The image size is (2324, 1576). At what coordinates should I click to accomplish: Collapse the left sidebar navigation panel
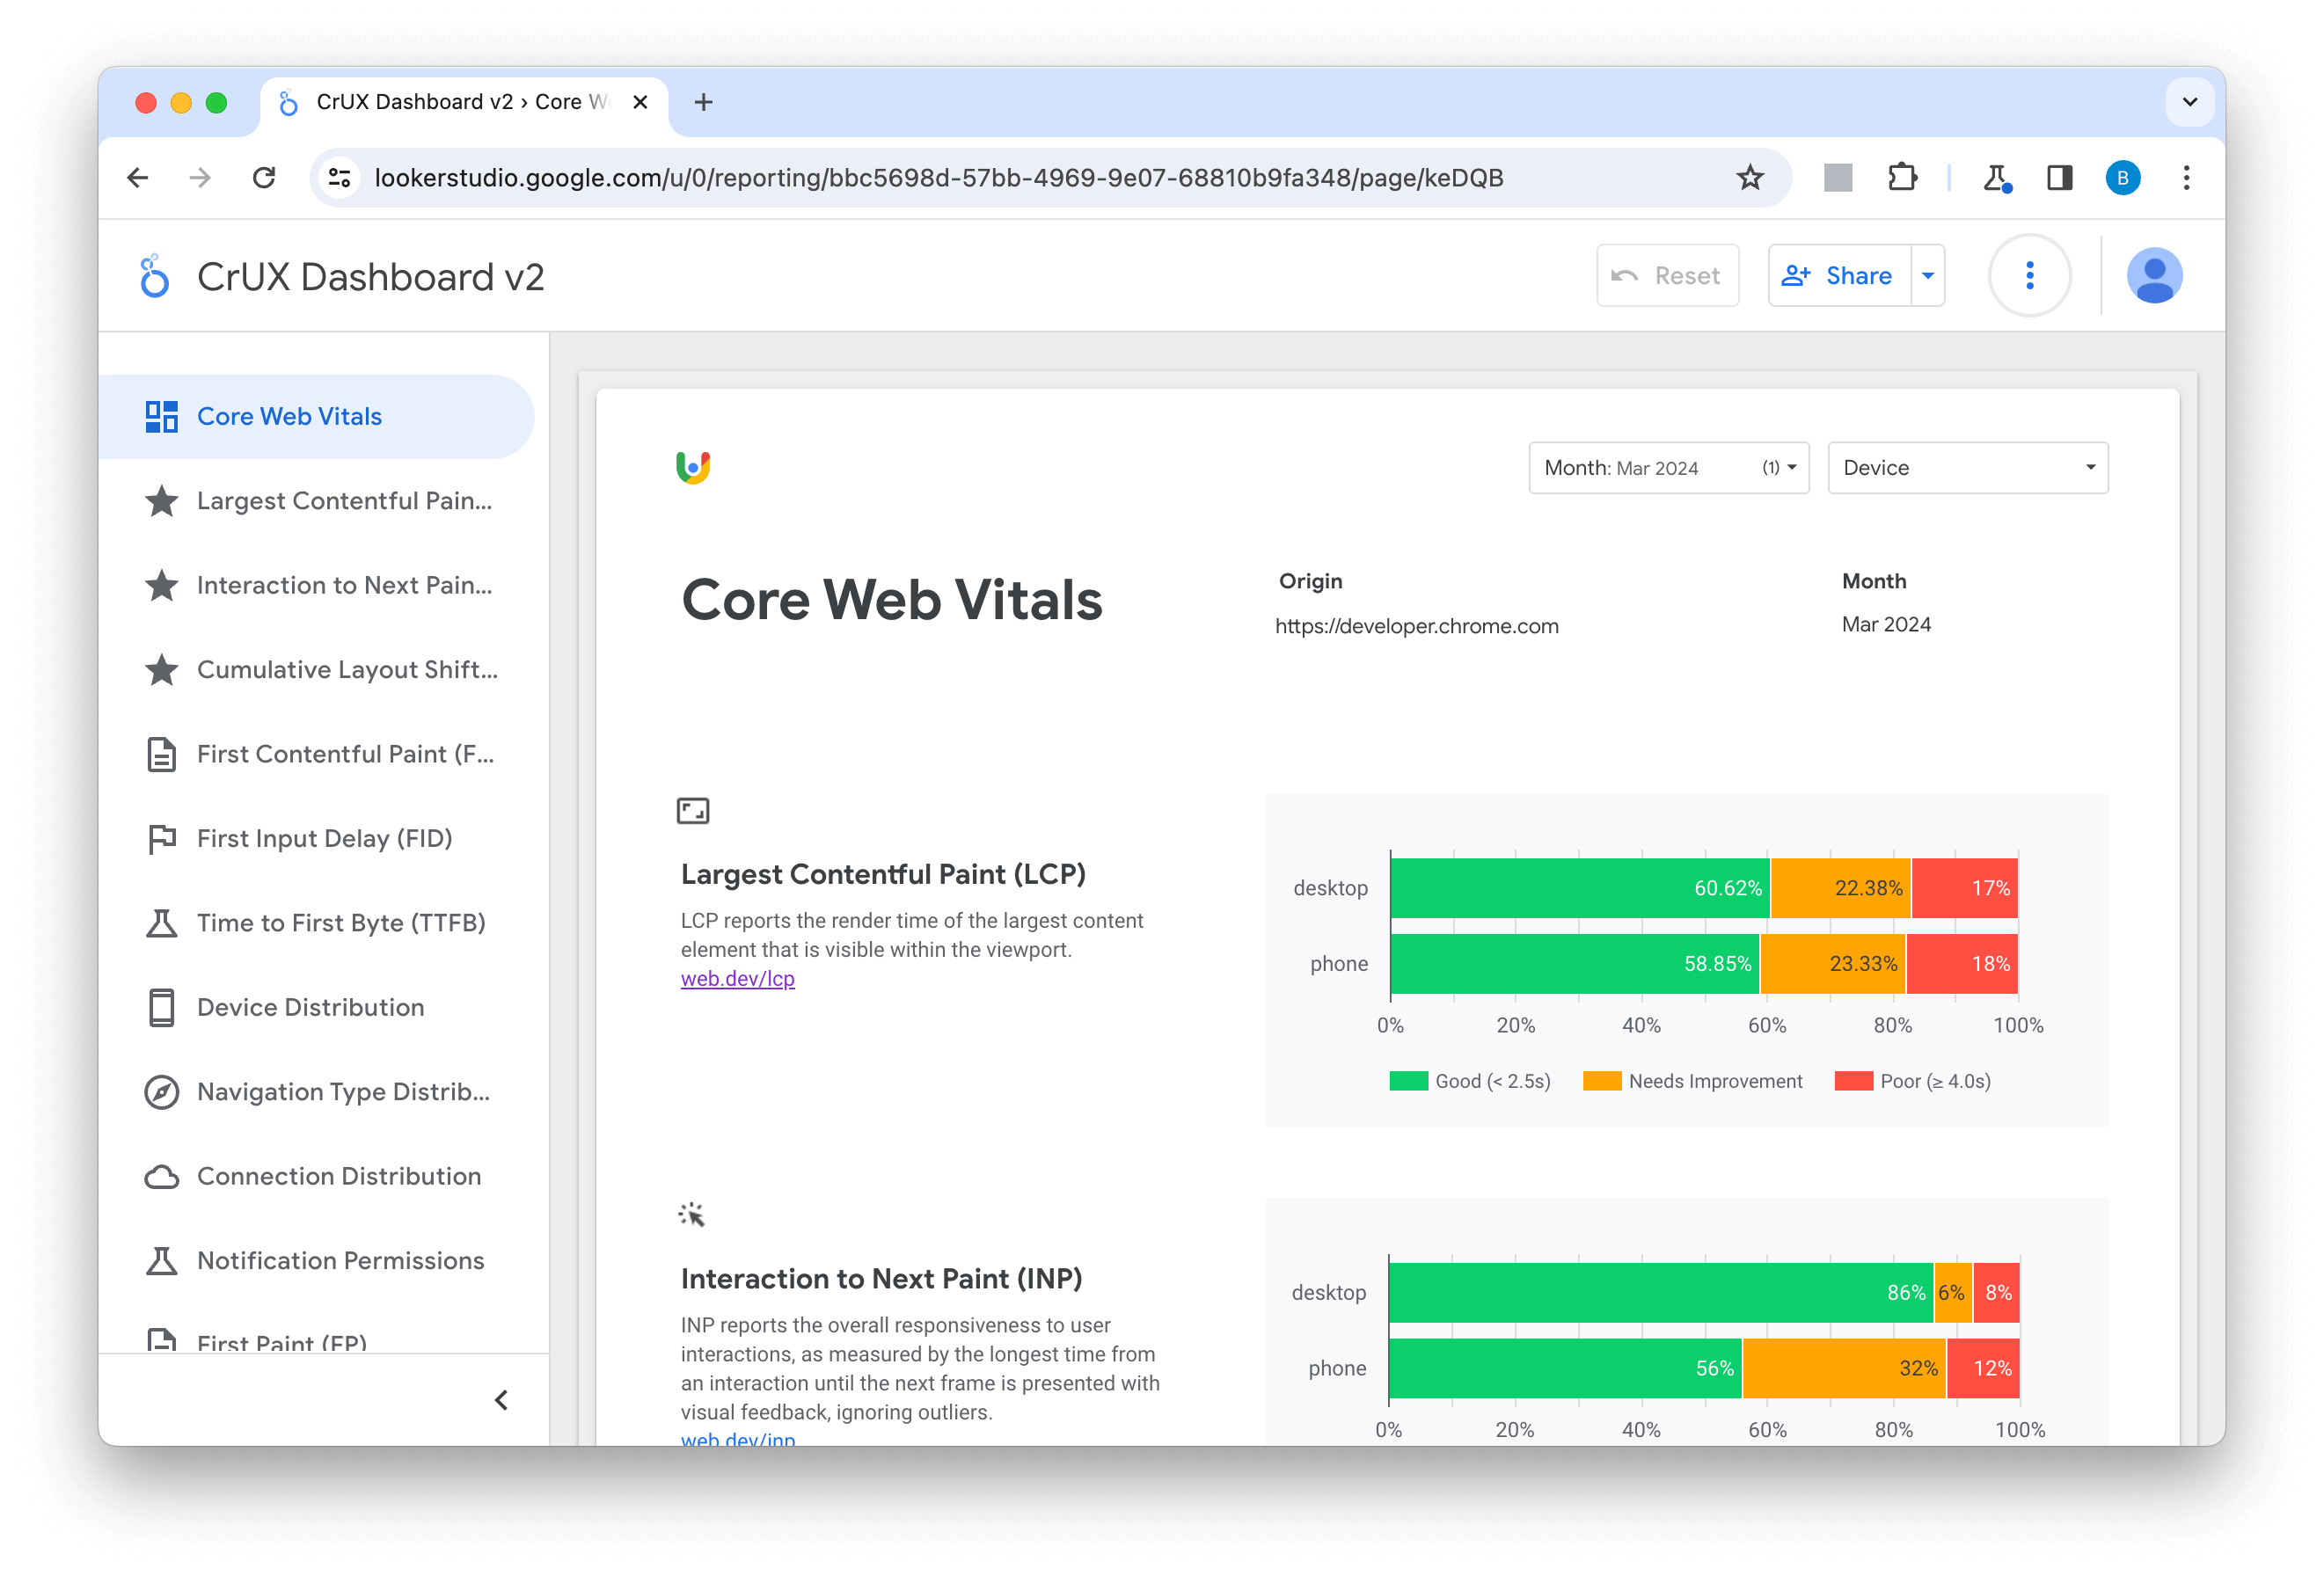(x=505, y=1400)
